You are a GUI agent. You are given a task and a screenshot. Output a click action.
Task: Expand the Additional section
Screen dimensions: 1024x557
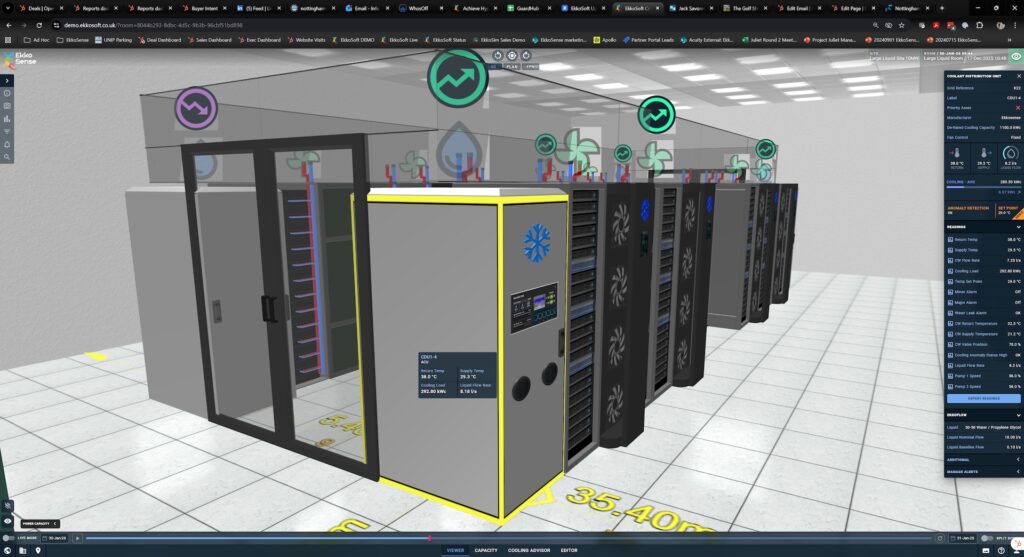[1017, 460]
